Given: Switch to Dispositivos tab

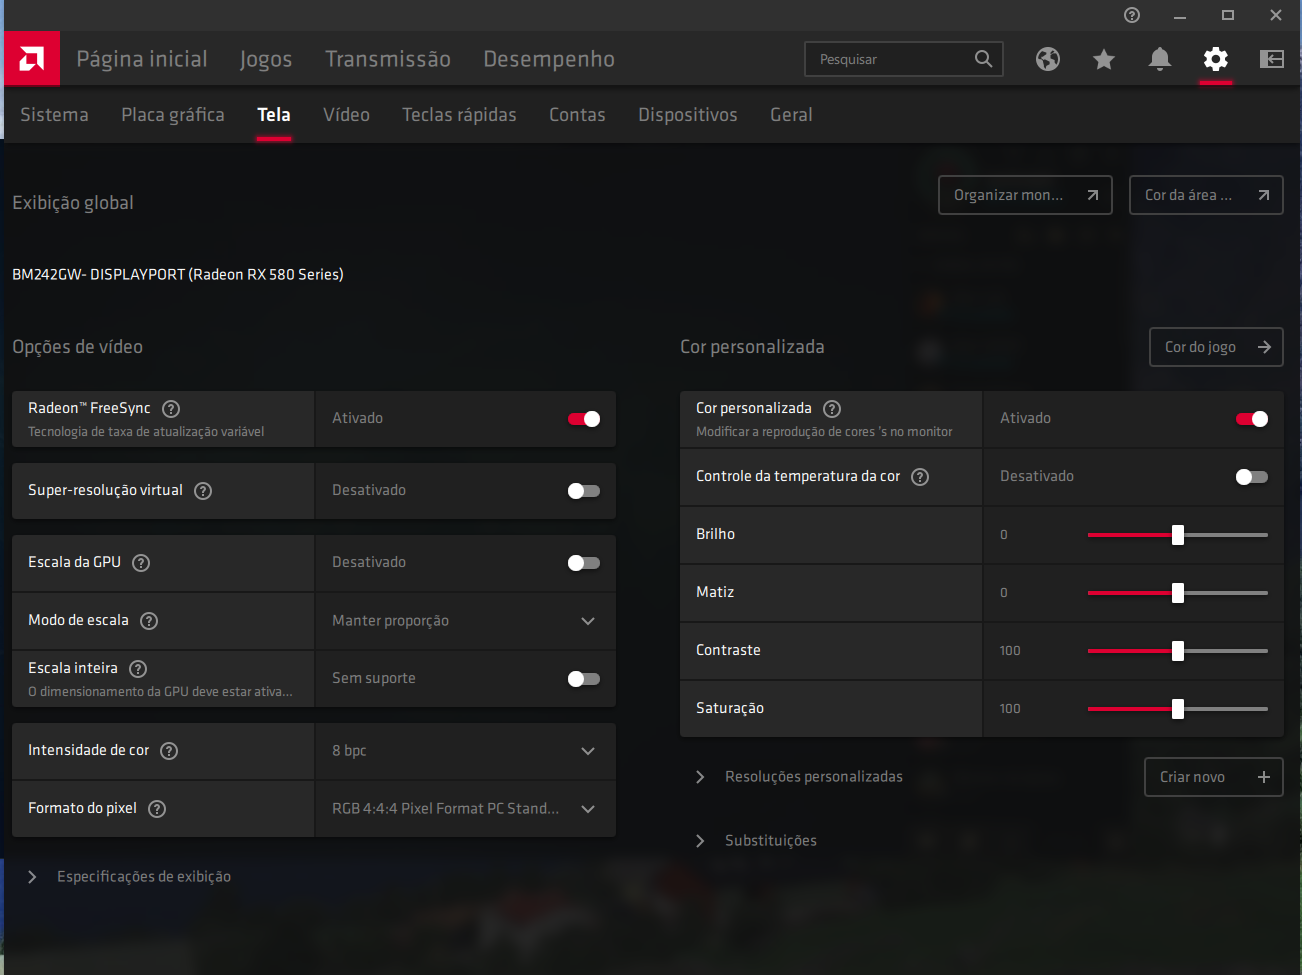Looking at the screenshot, I should point(688,115).
